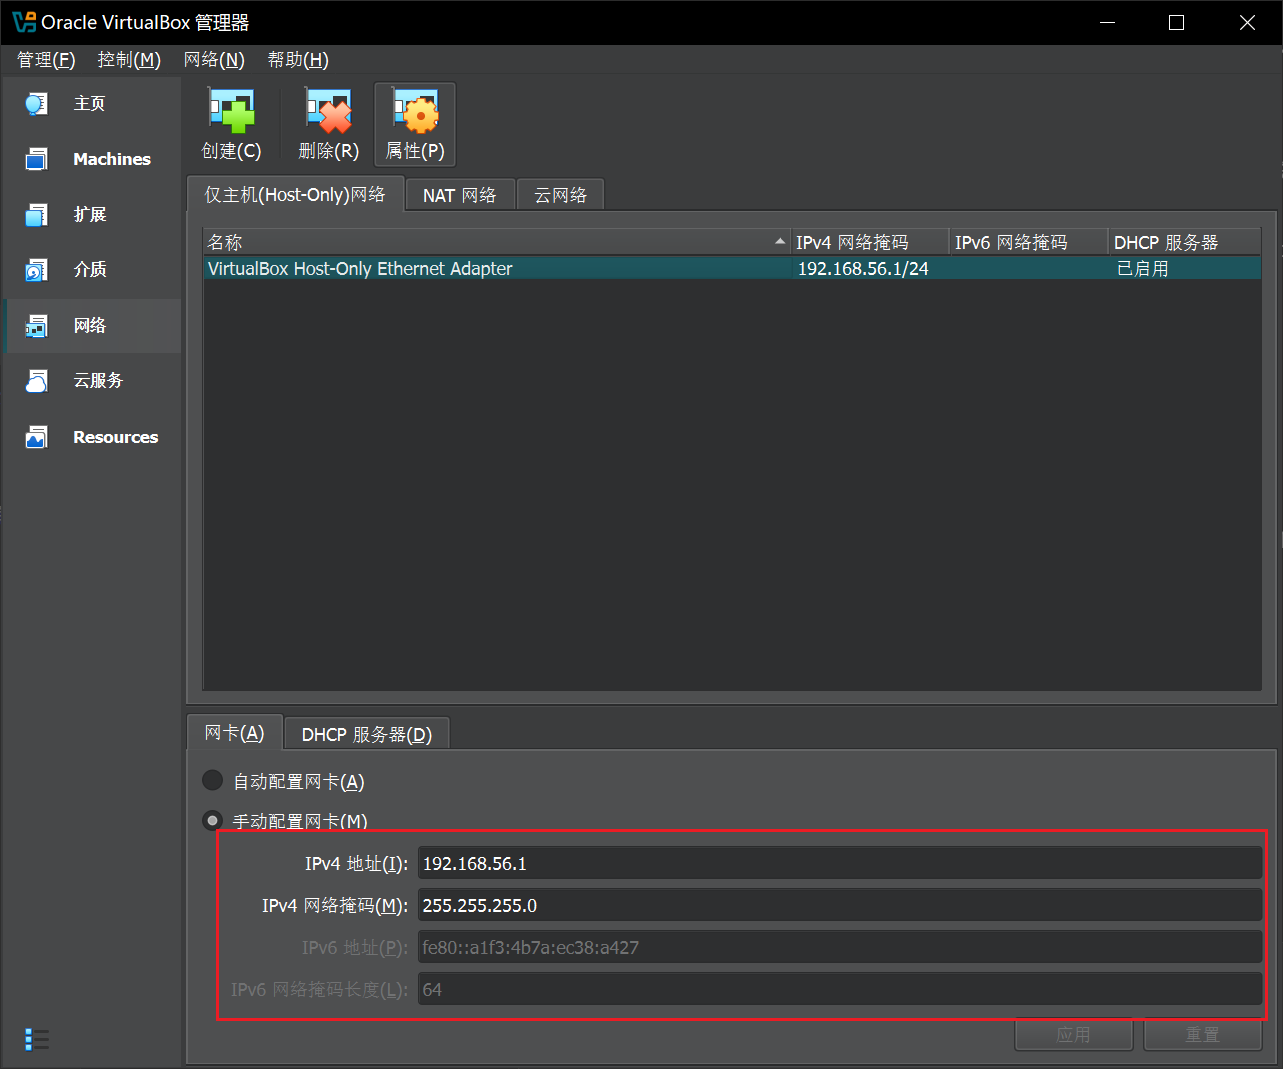This screenshot has width=1283, height=1069.
Task: Open Resources in the sidebar
Action: [x=92, y=437]
